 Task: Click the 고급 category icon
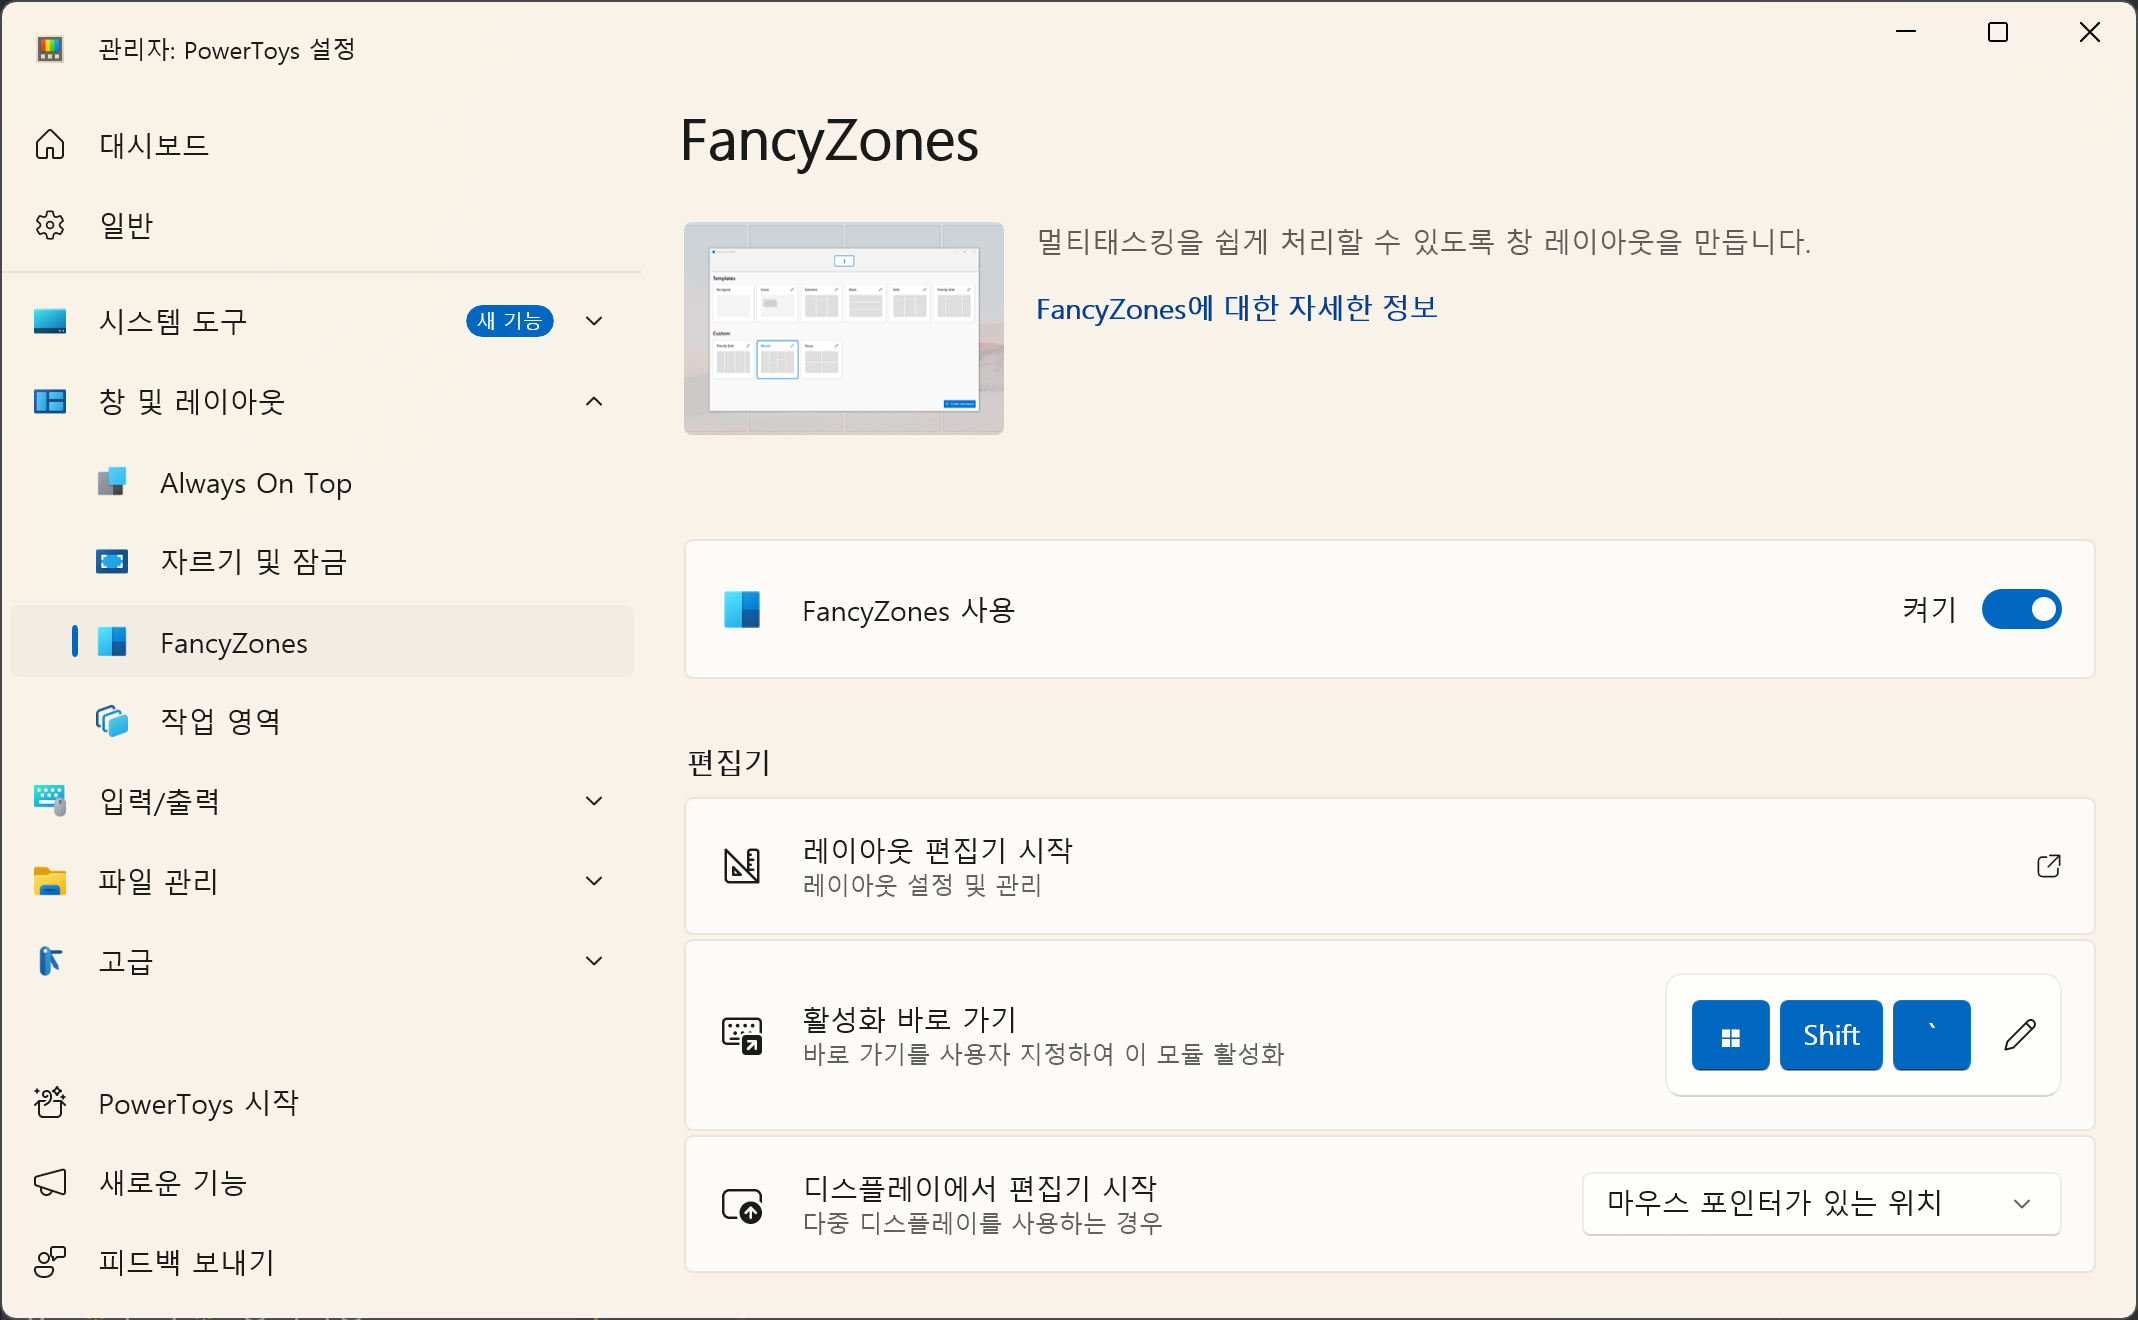tap(50, 961)
